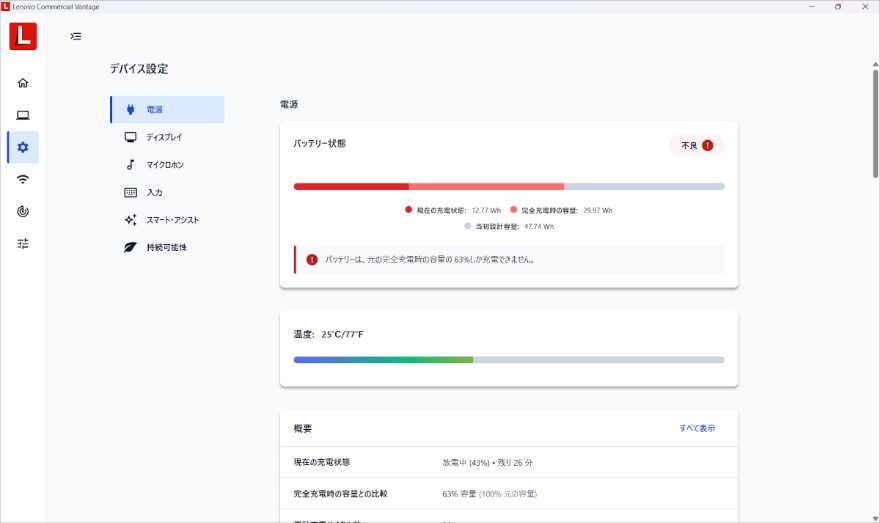The width and height of the screenshot is (880, 523).
Task: Click the battery capacity bar
Action: (508, 186)
